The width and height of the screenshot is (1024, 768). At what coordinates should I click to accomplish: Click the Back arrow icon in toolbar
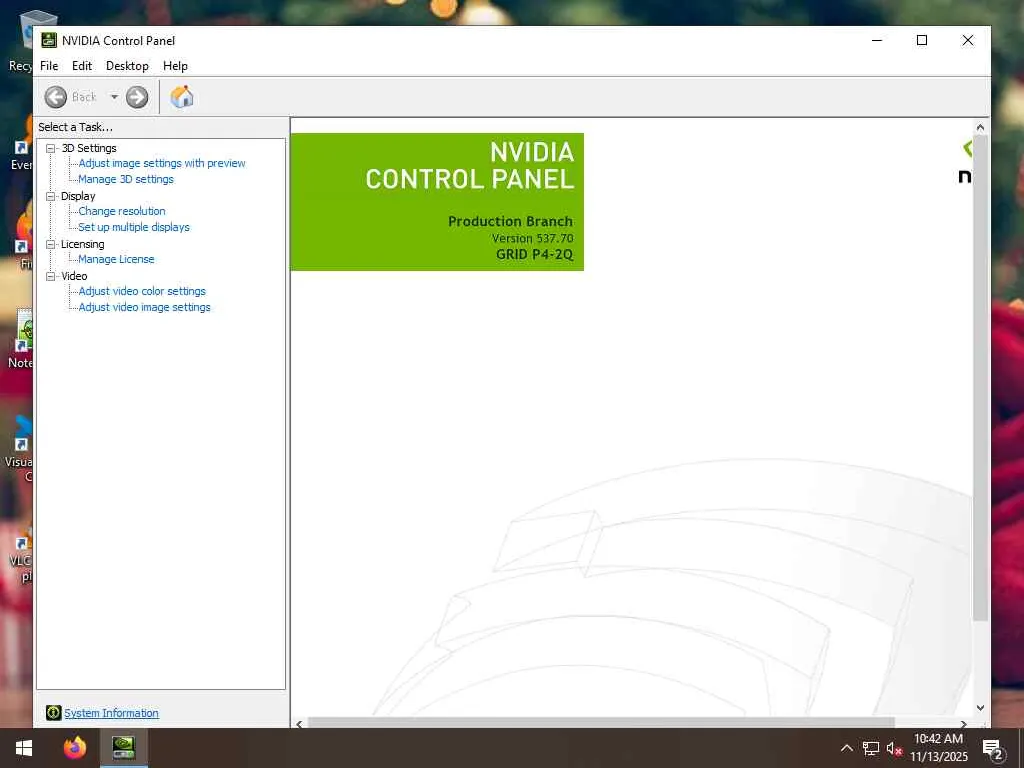tap(56, 97)
